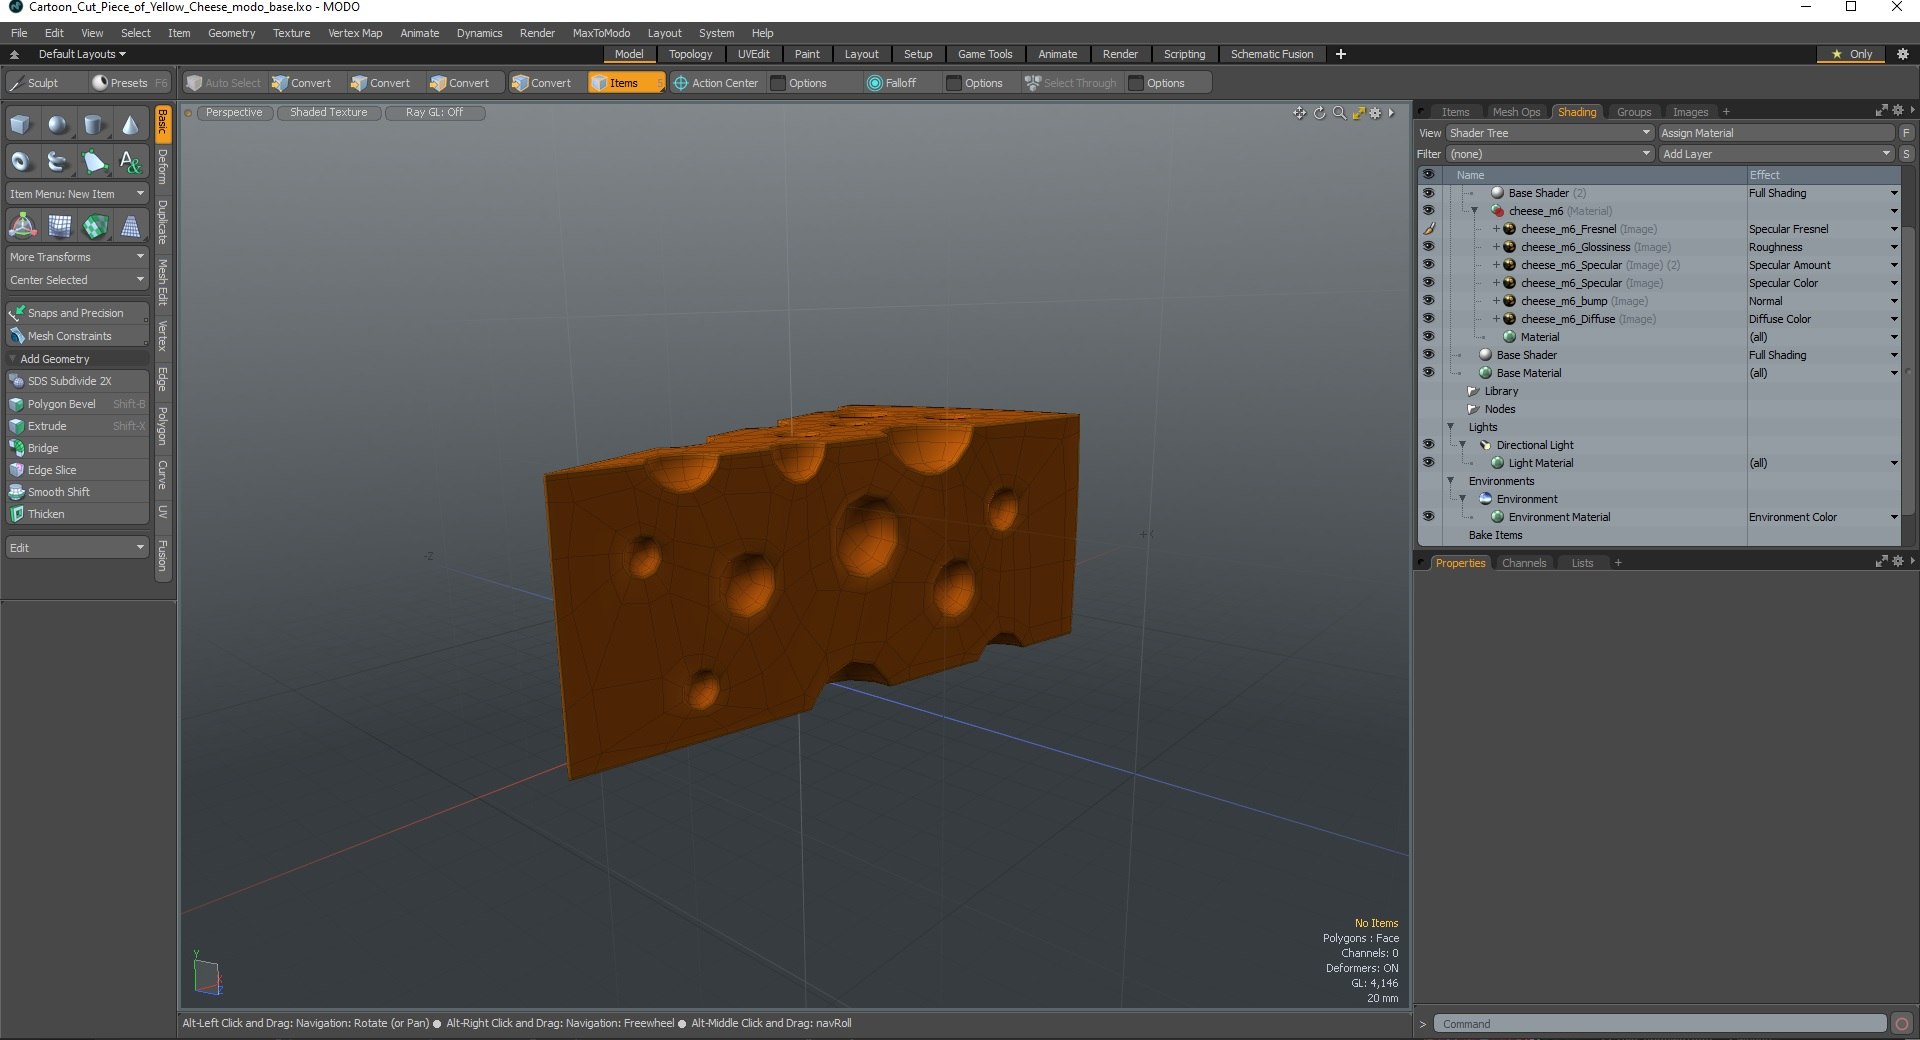Open the Center Selected dropdown

(77, 280)
